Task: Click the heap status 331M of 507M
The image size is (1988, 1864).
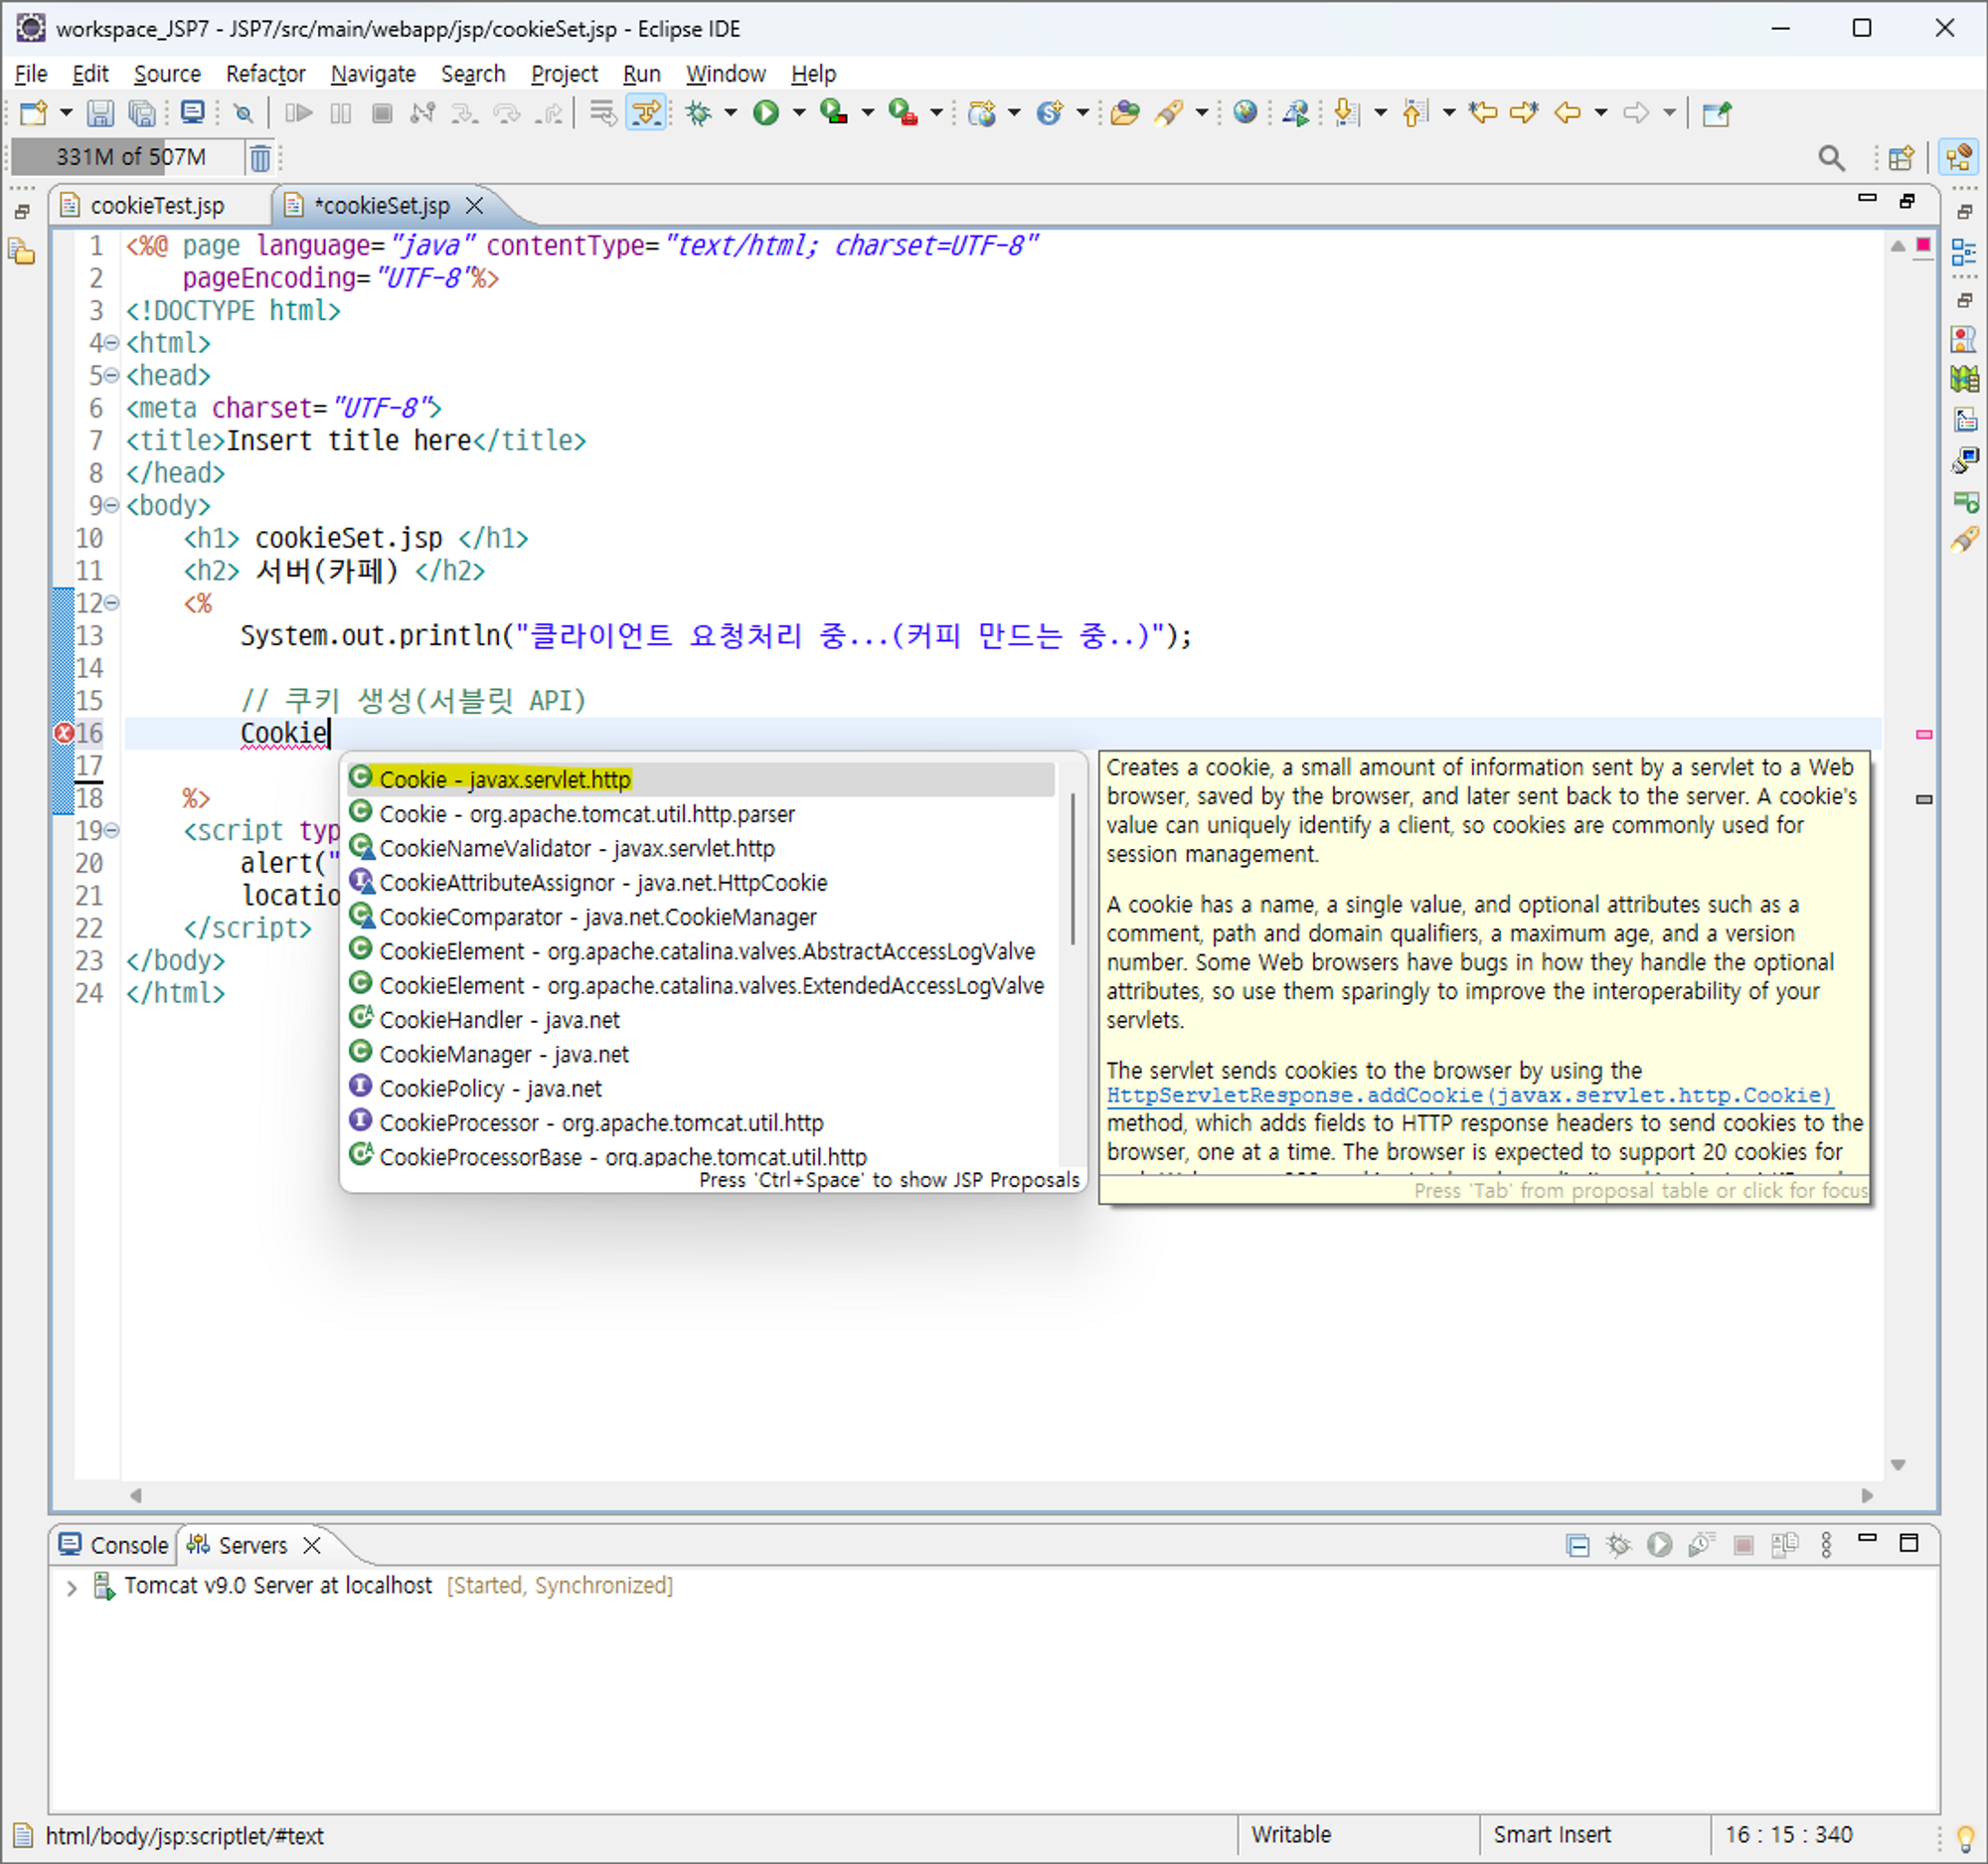Action: [x=130, y=157]
